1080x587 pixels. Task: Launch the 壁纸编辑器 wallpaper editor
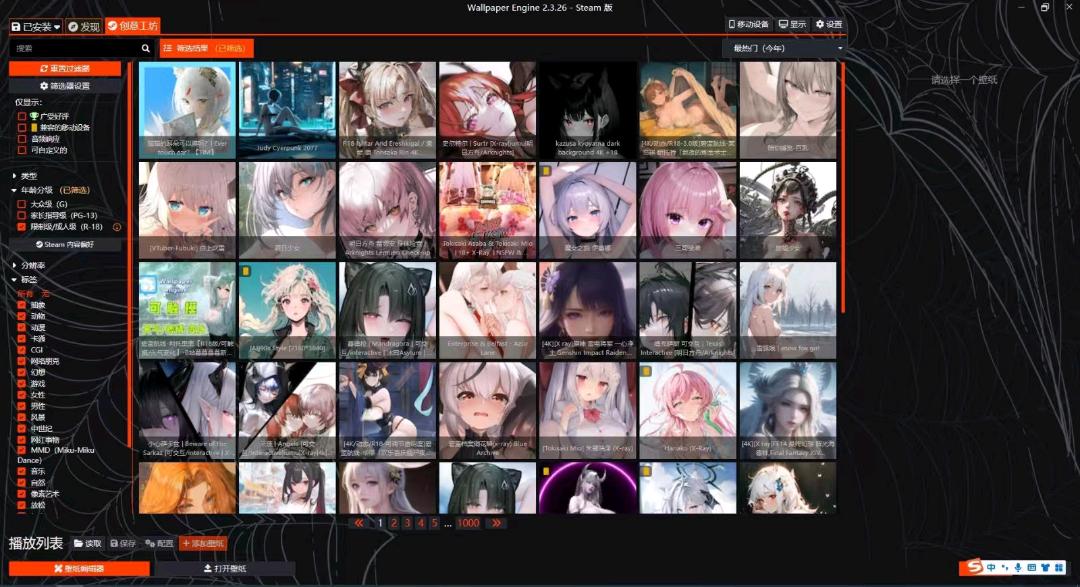(79, 568)
